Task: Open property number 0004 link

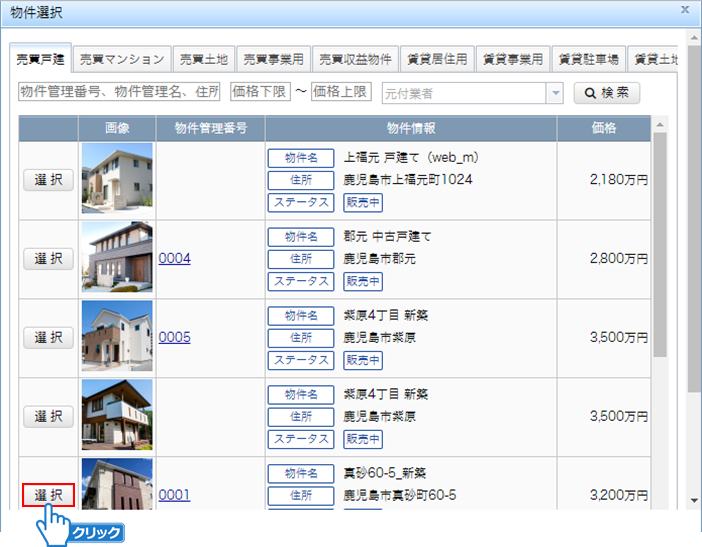Action: coord(174,258)
